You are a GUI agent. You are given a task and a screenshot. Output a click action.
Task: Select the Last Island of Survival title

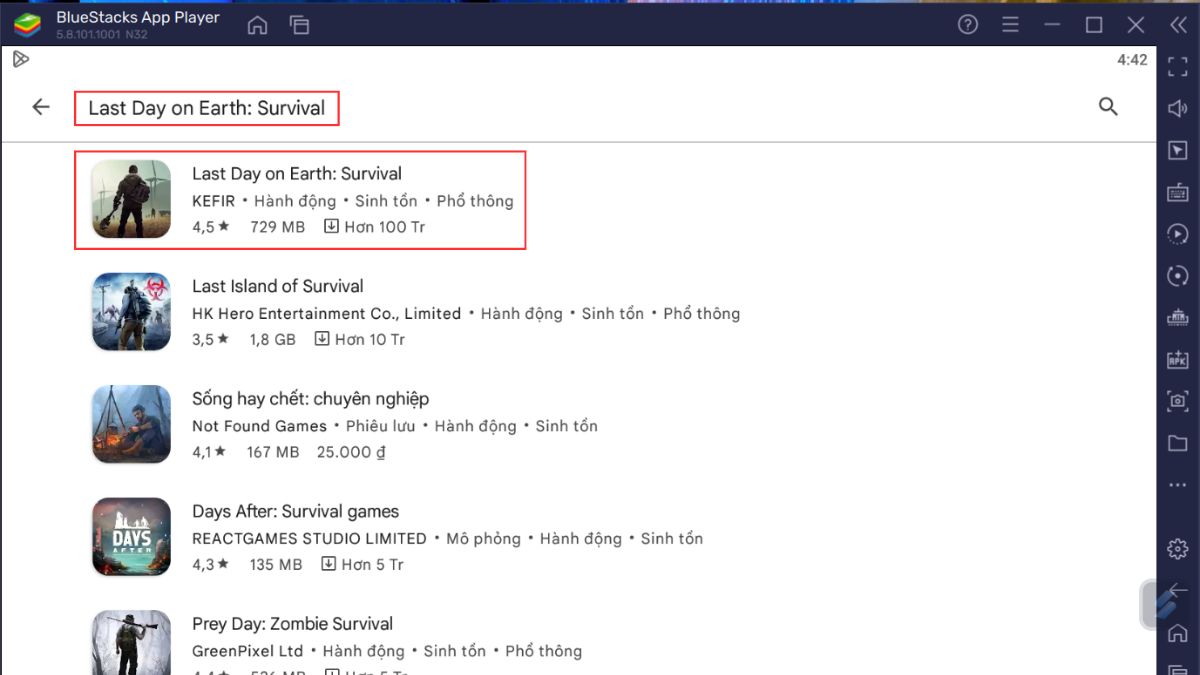click(x=278, y=286)
